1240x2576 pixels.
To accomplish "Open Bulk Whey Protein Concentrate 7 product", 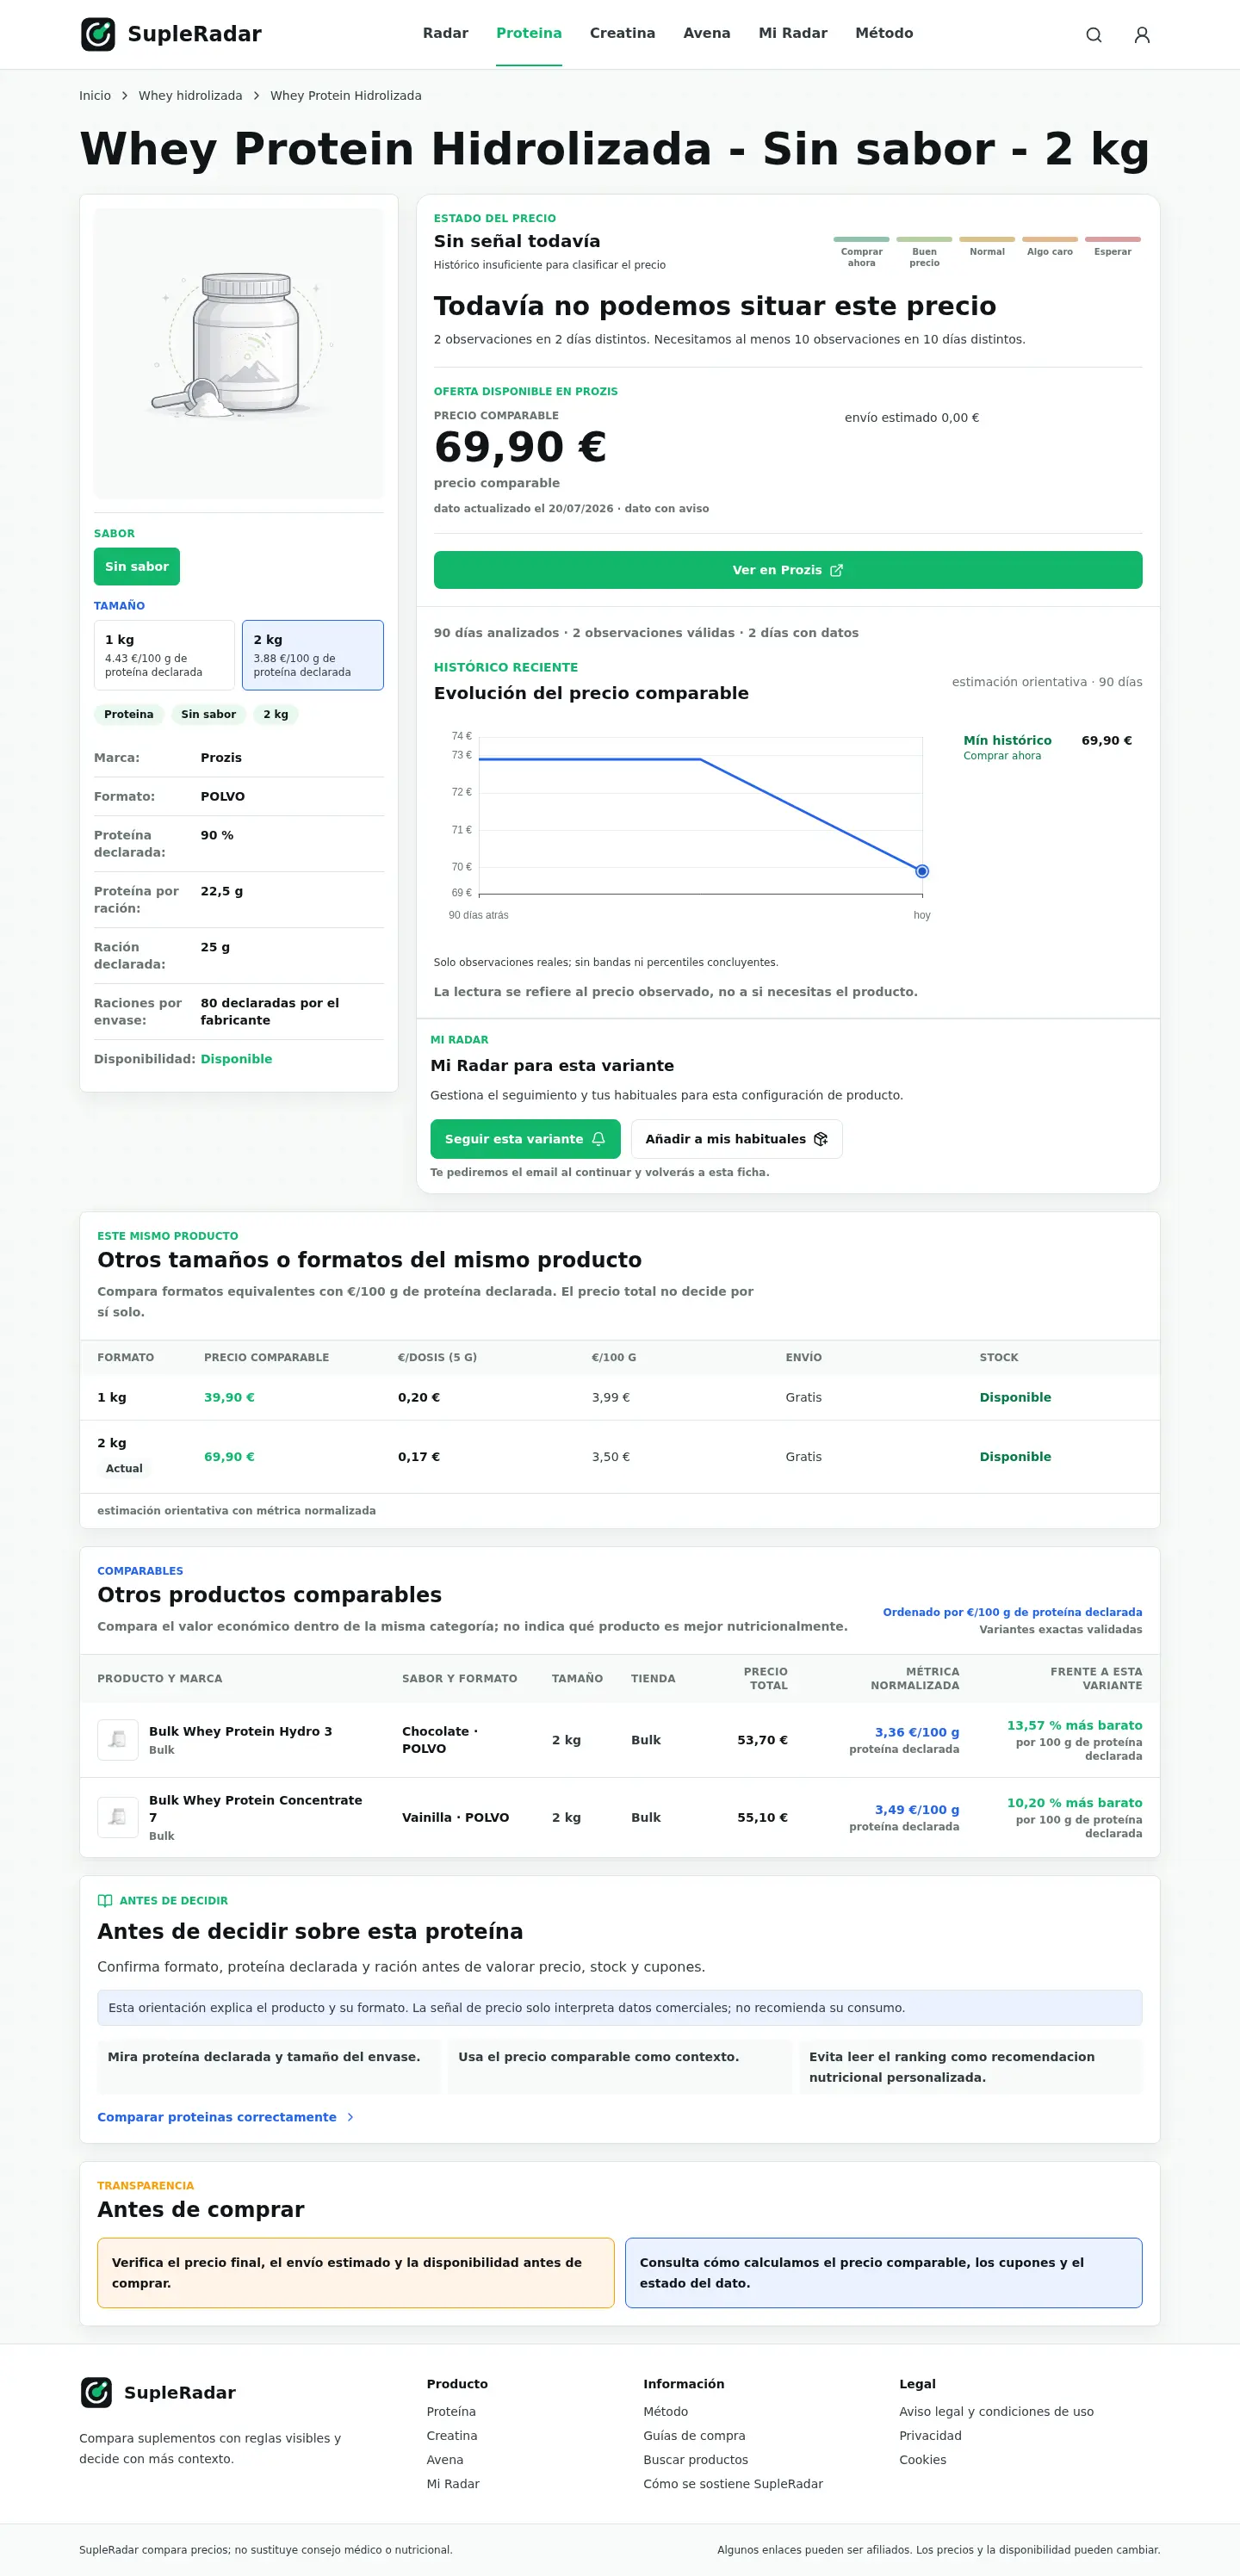I will tap(256, 1808).
